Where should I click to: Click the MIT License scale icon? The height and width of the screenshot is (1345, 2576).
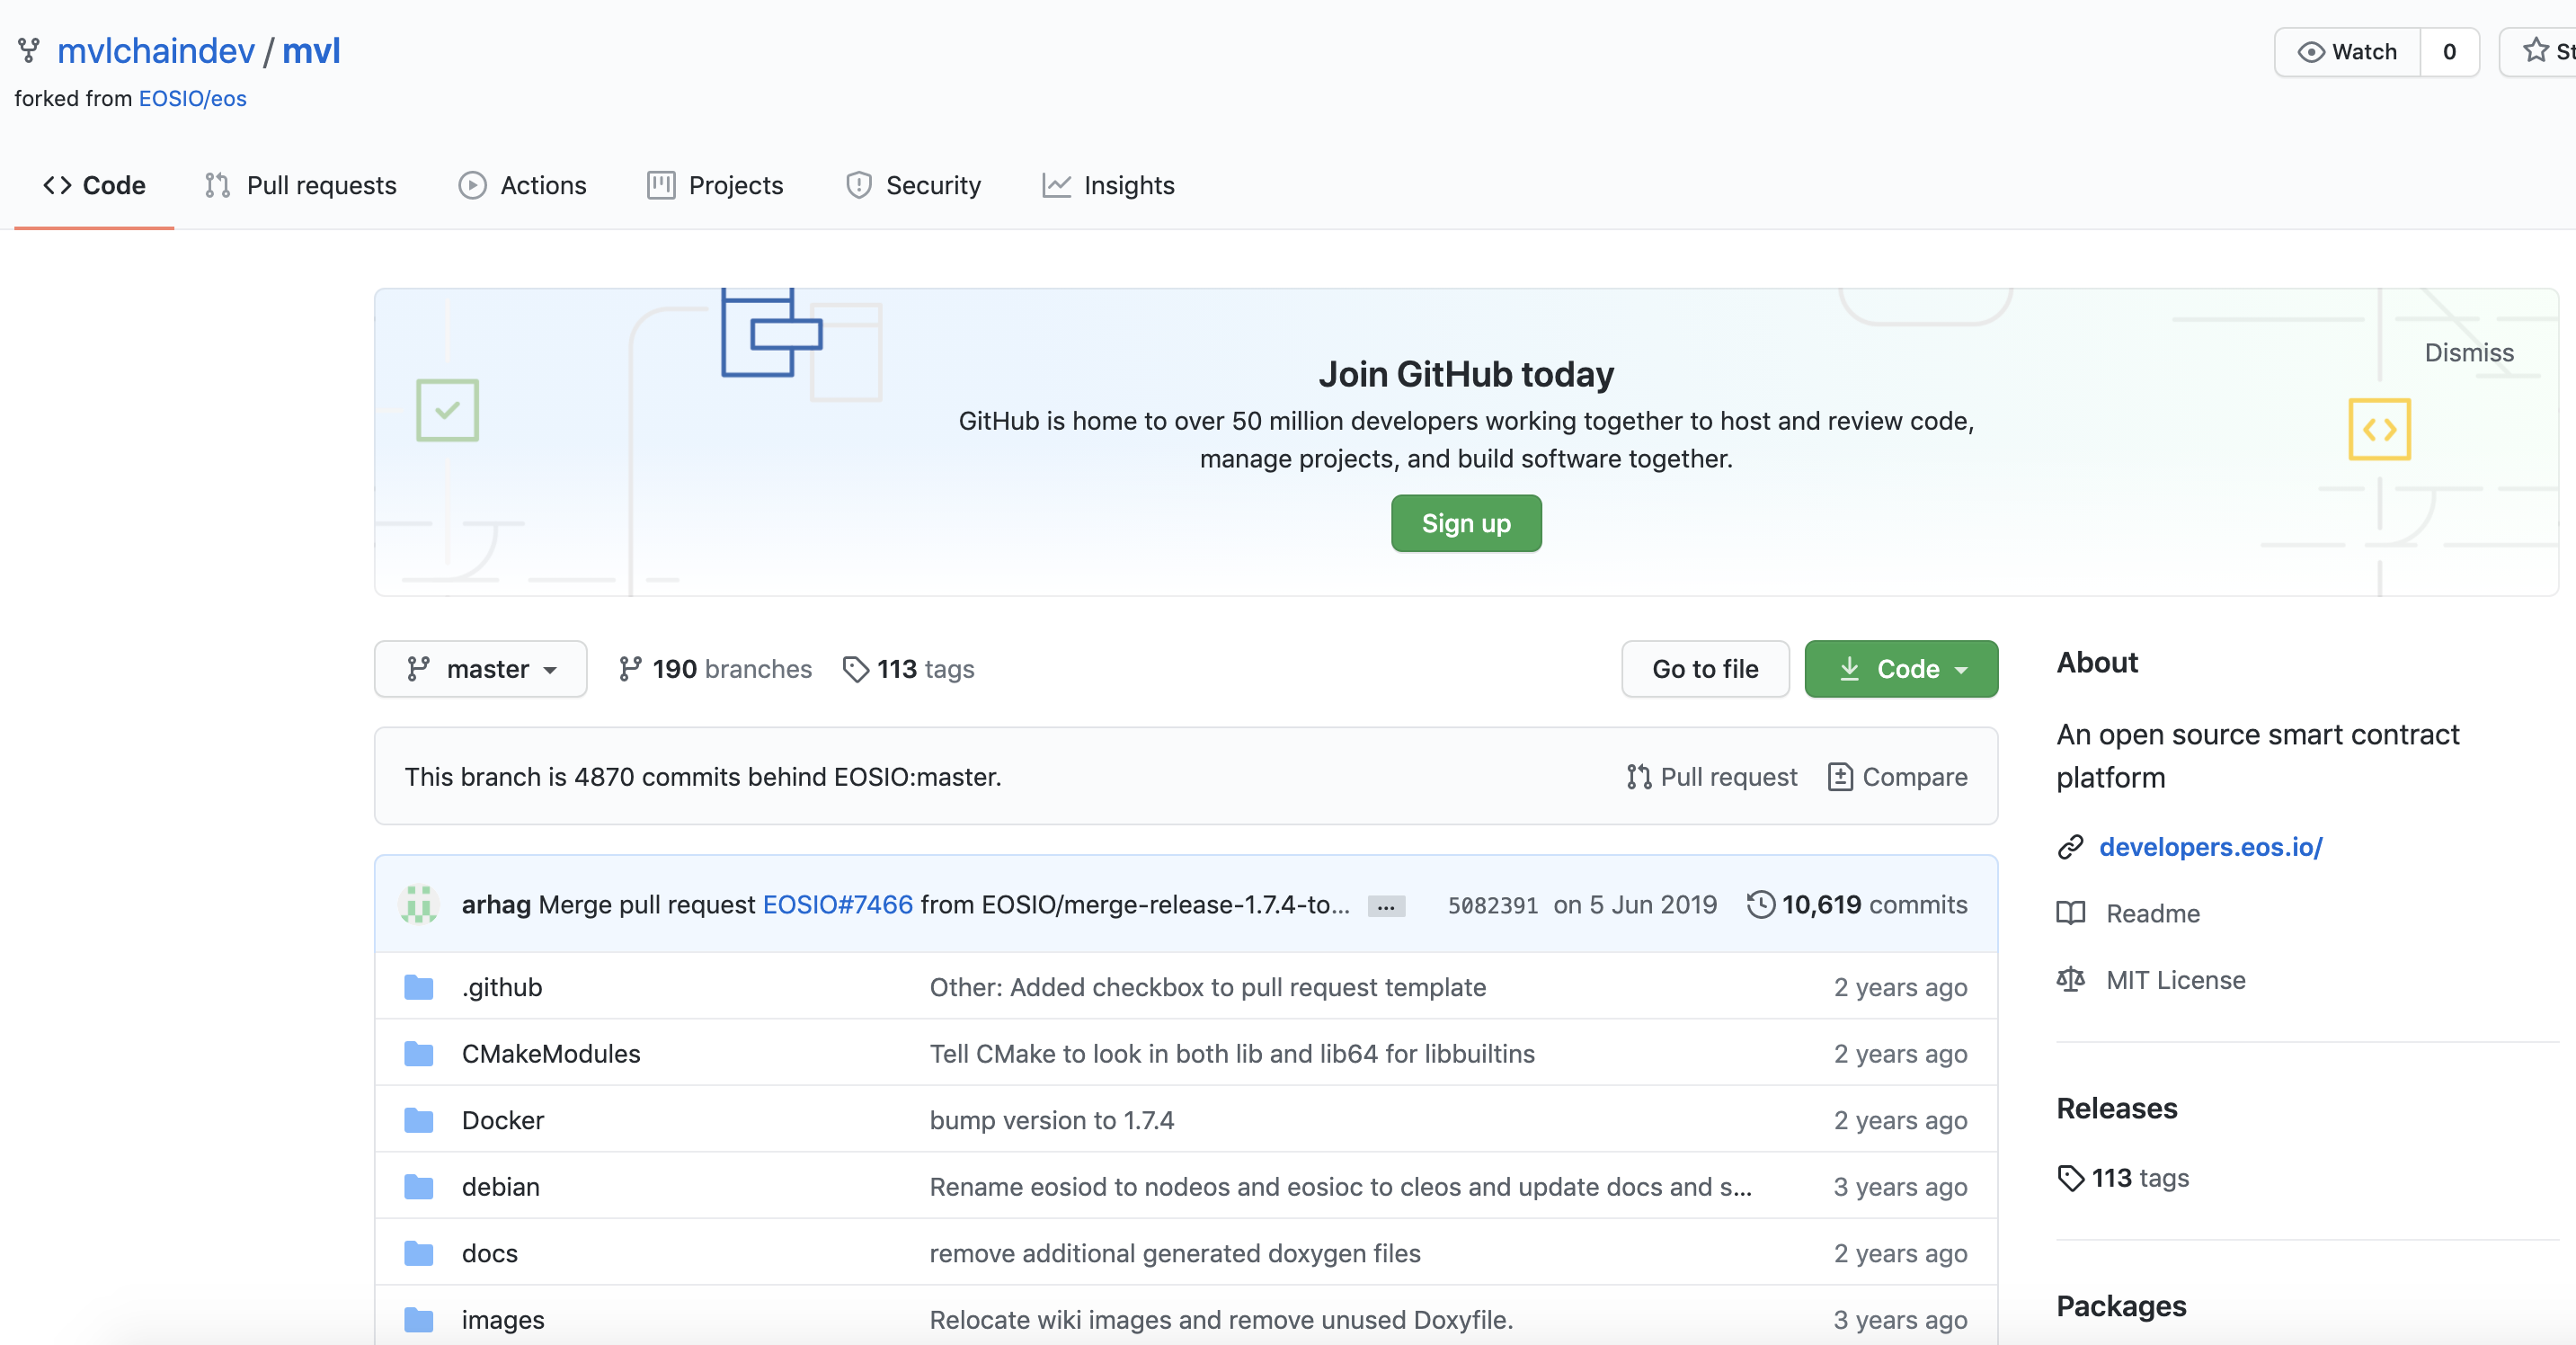2070,980
